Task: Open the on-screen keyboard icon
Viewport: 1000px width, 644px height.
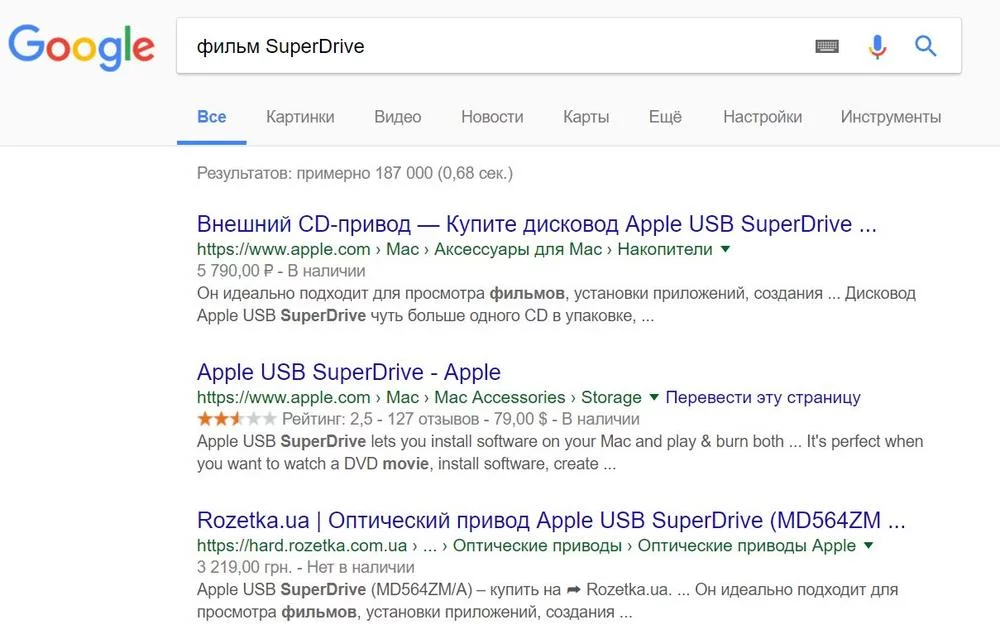Action: [827, 46]
